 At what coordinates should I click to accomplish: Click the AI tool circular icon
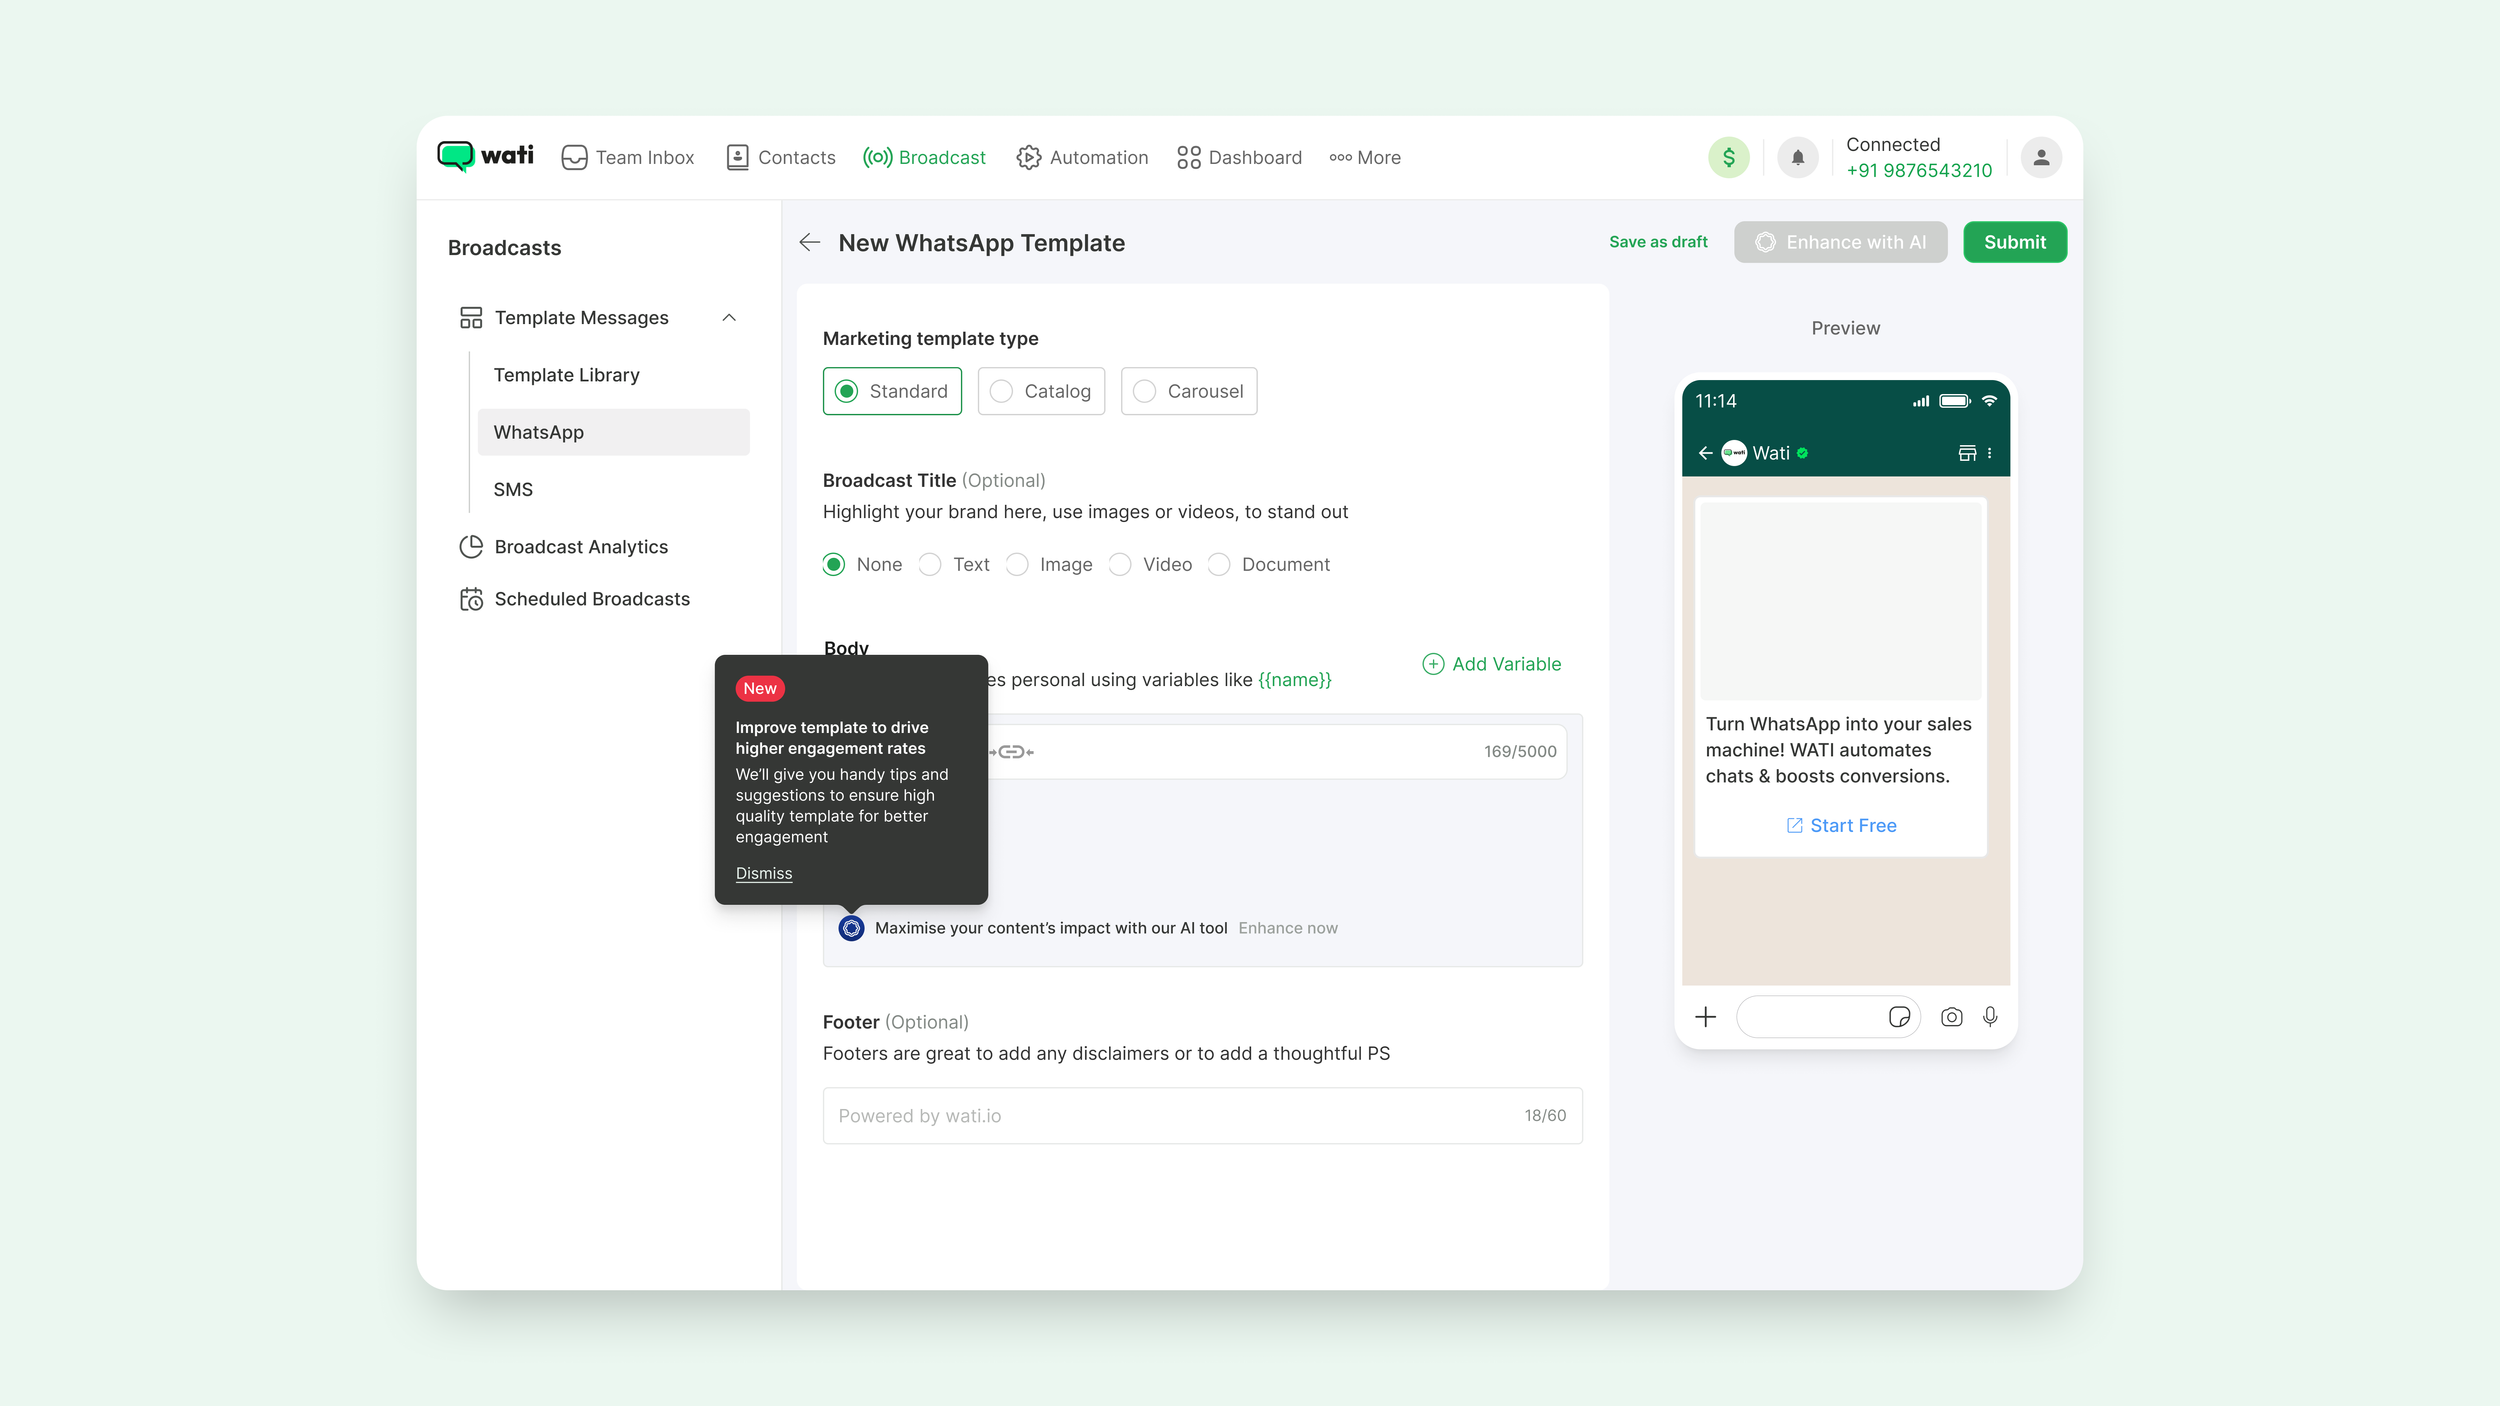coord(851,928)
